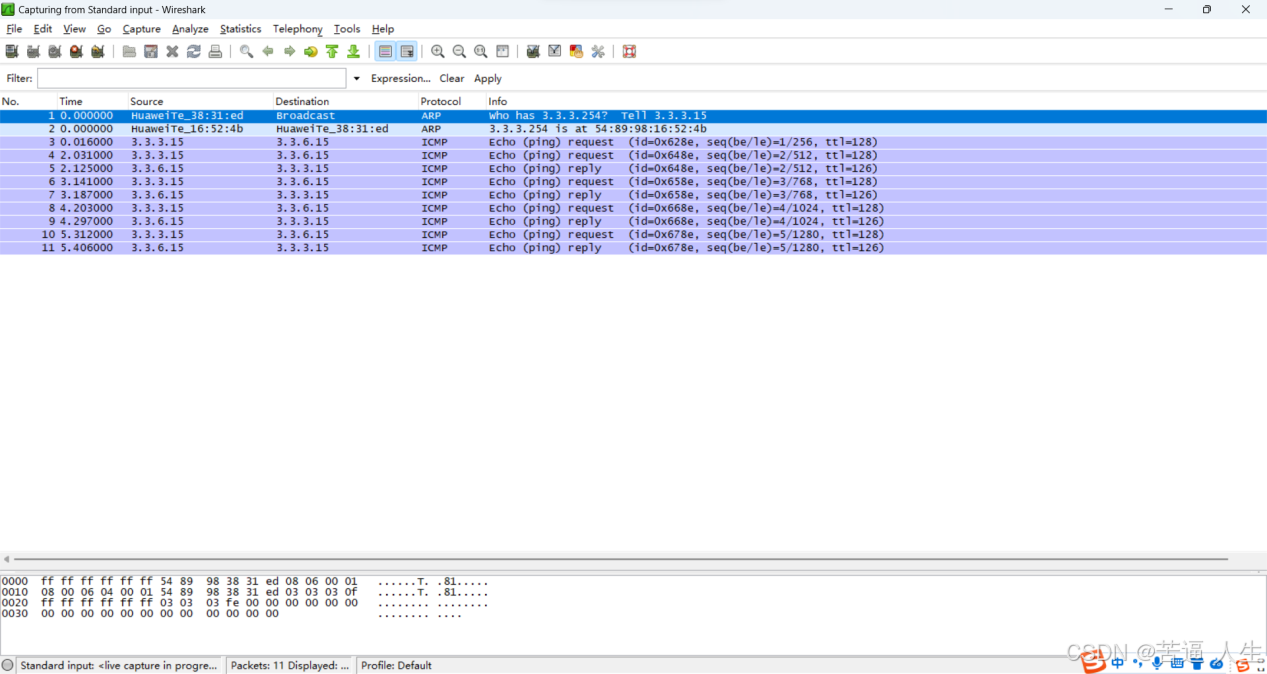Click 'Packets: 11 Displayed' status text
This screenshot has width=1267, height=674.
(290, 665)
